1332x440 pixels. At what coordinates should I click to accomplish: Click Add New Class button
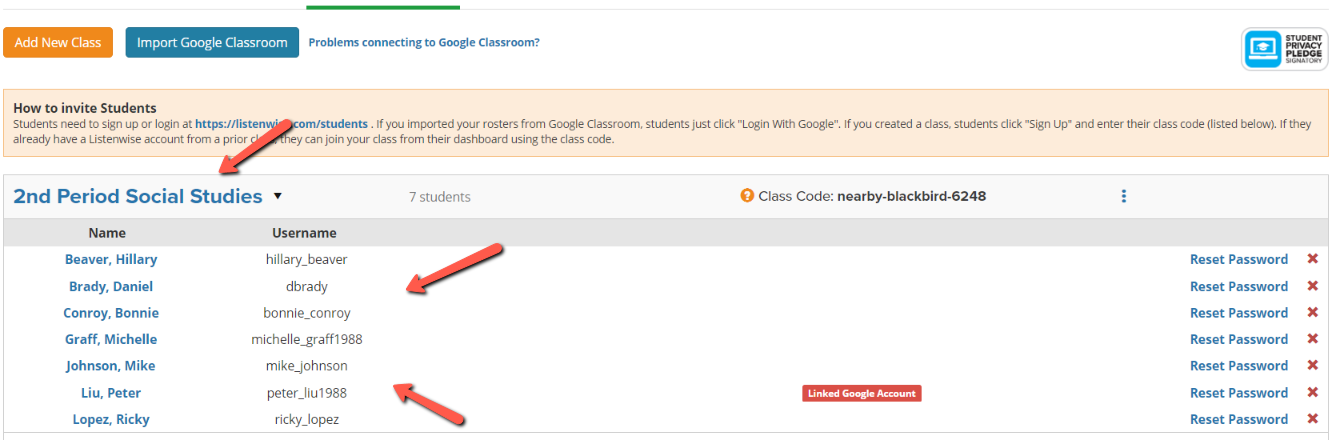click(x=58, y=42)
